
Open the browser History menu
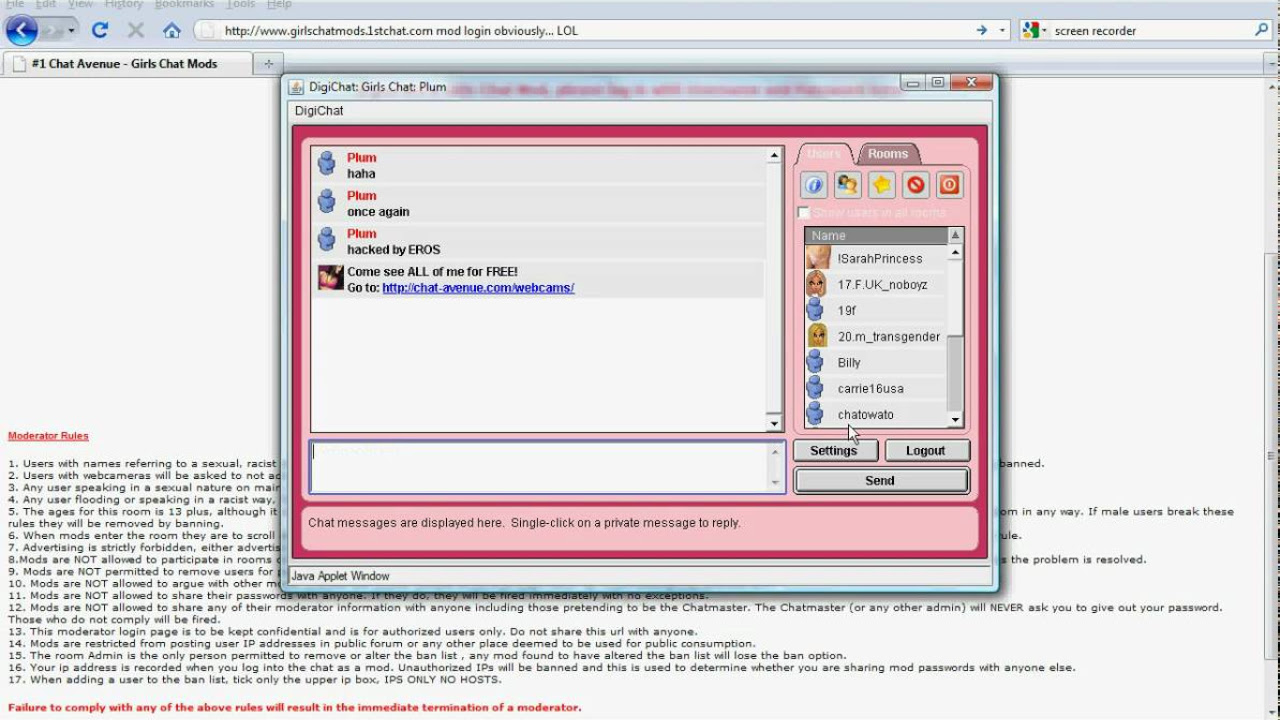coord(123,4)
